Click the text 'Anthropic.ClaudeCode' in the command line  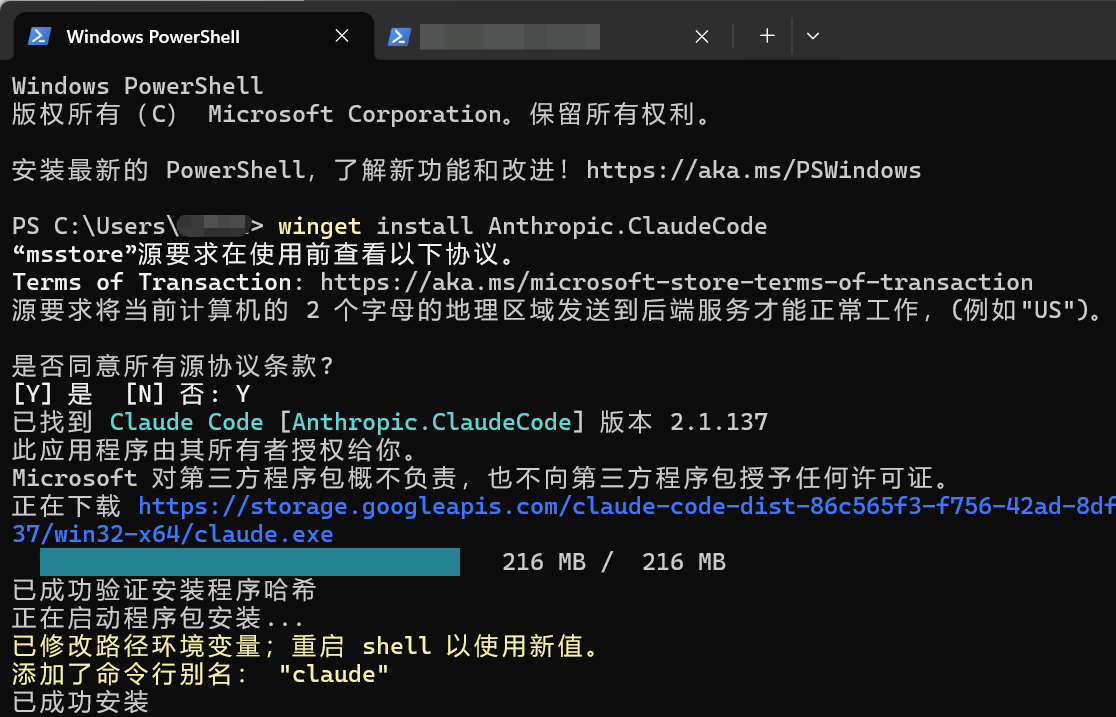pyautogui.click(x=628, y=226)
